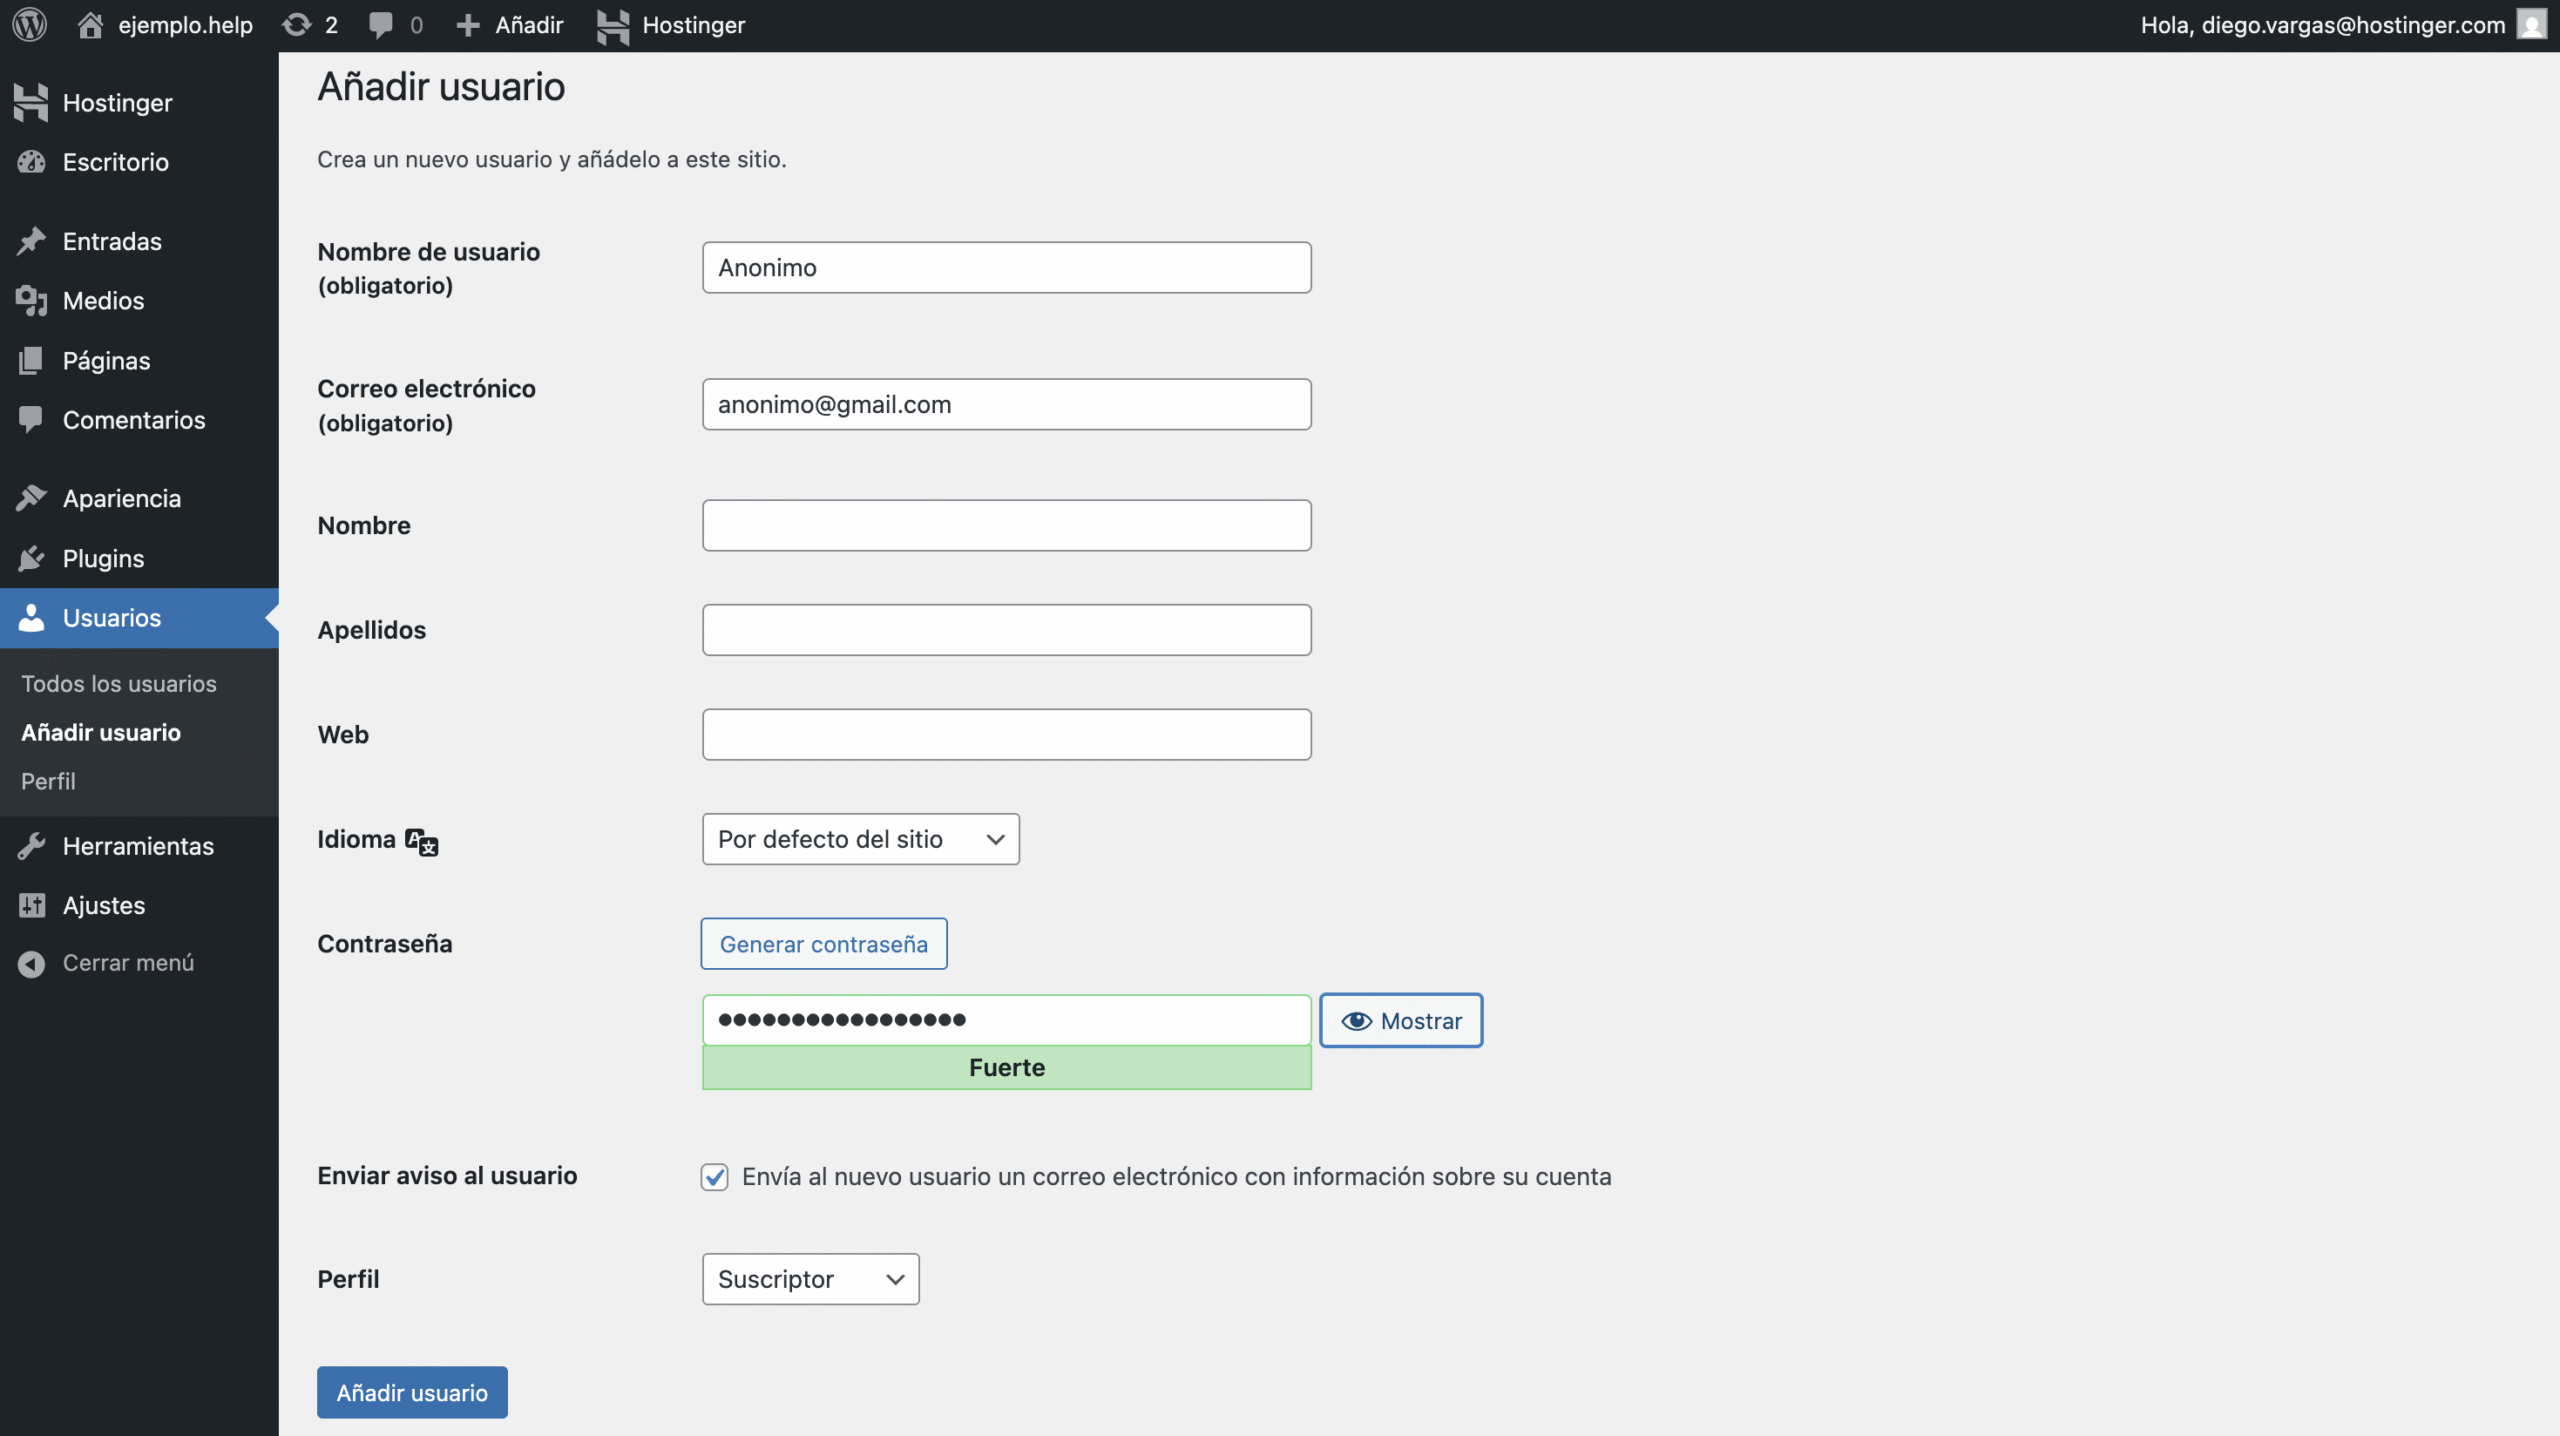The width and height of the screenshot is (2560, 1436).
Task: Show the password with Mostrar button
Action: pos(1400,1021)
